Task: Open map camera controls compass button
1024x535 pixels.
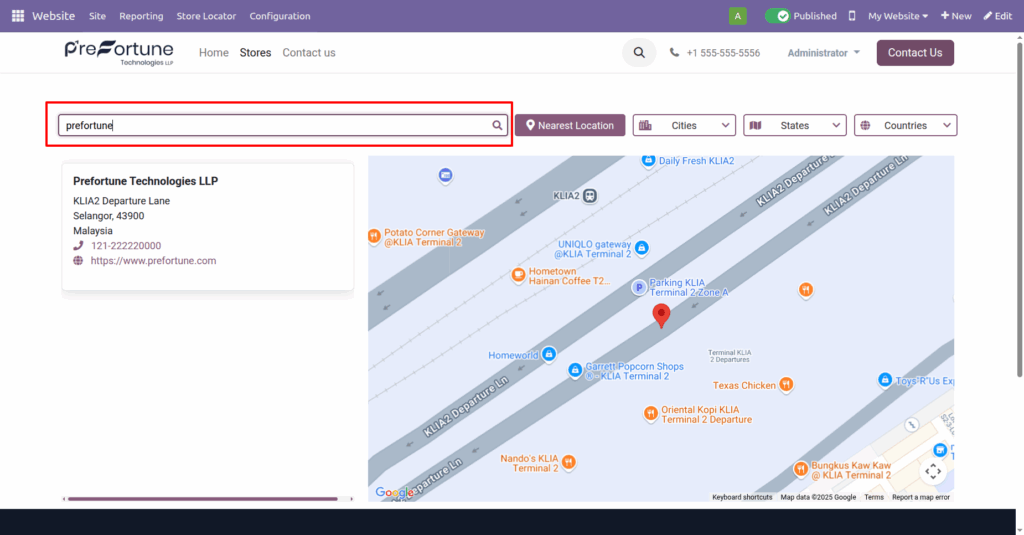Action: (933, 471)
